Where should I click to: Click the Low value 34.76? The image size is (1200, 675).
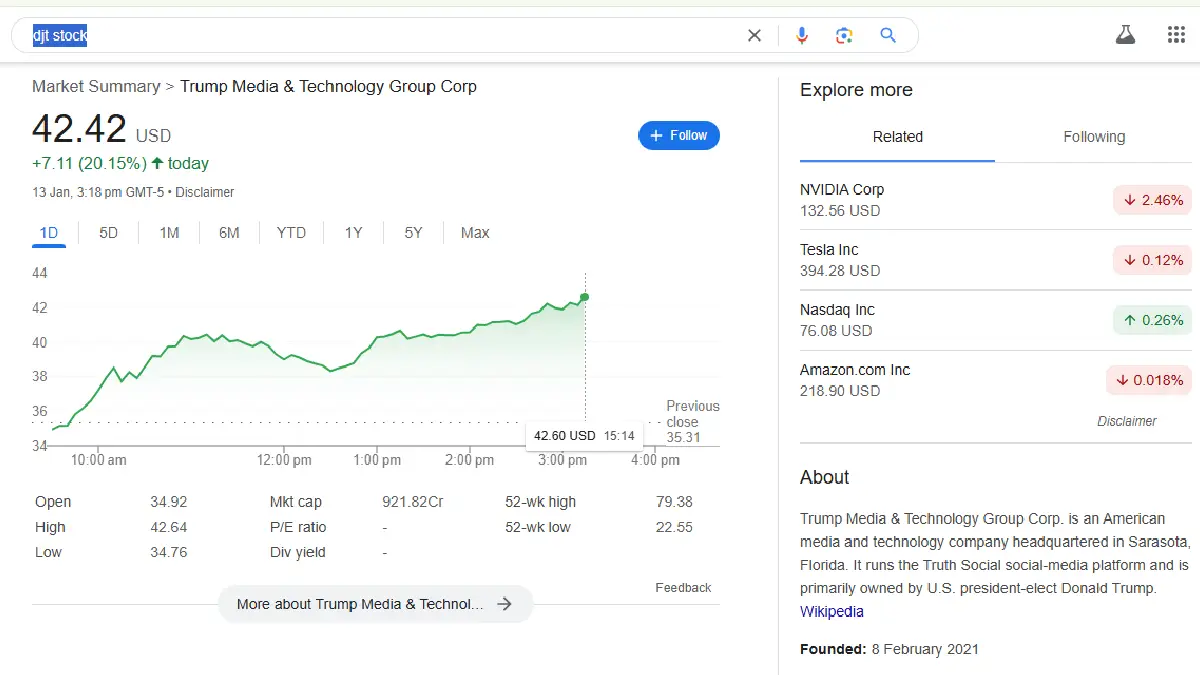pyautogui.click(x=168, y=552)
